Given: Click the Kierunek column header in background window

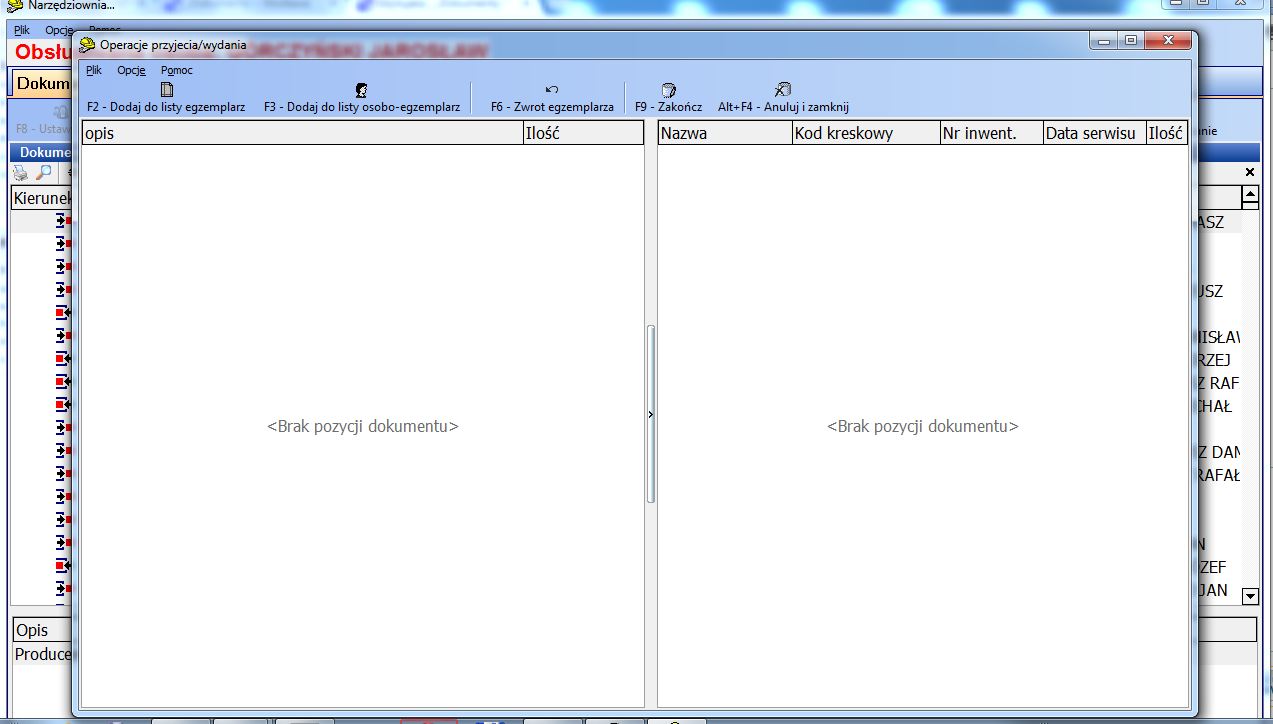Looking at the screenshot, I should pyautogui.click(x=41, y=198).
